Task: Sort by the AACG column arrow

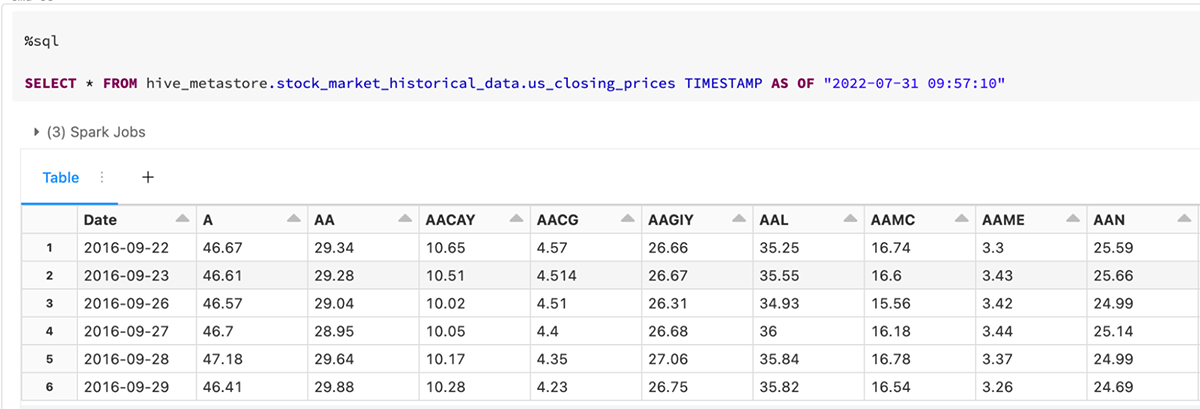Action: point(627,219)
